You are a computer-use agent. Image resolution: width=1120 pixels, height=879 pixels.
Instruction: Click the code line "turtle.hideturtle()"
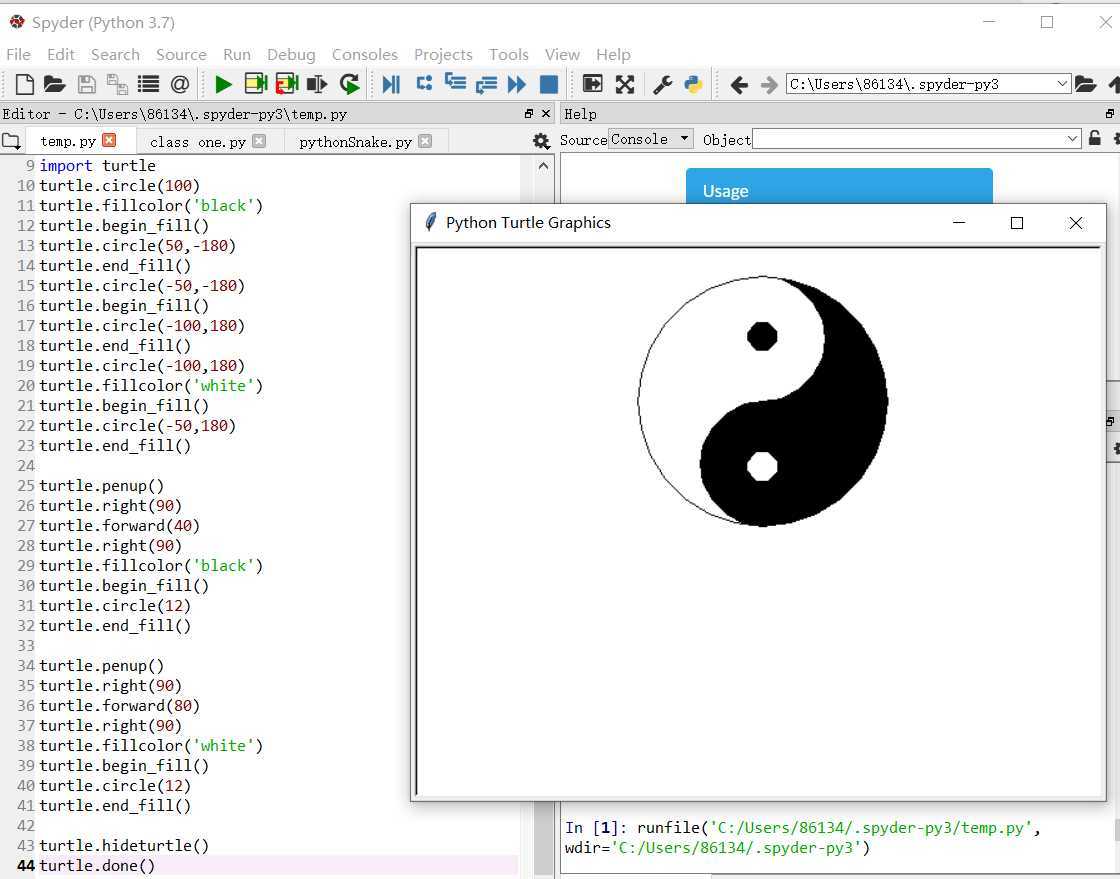tap(124, 845)
